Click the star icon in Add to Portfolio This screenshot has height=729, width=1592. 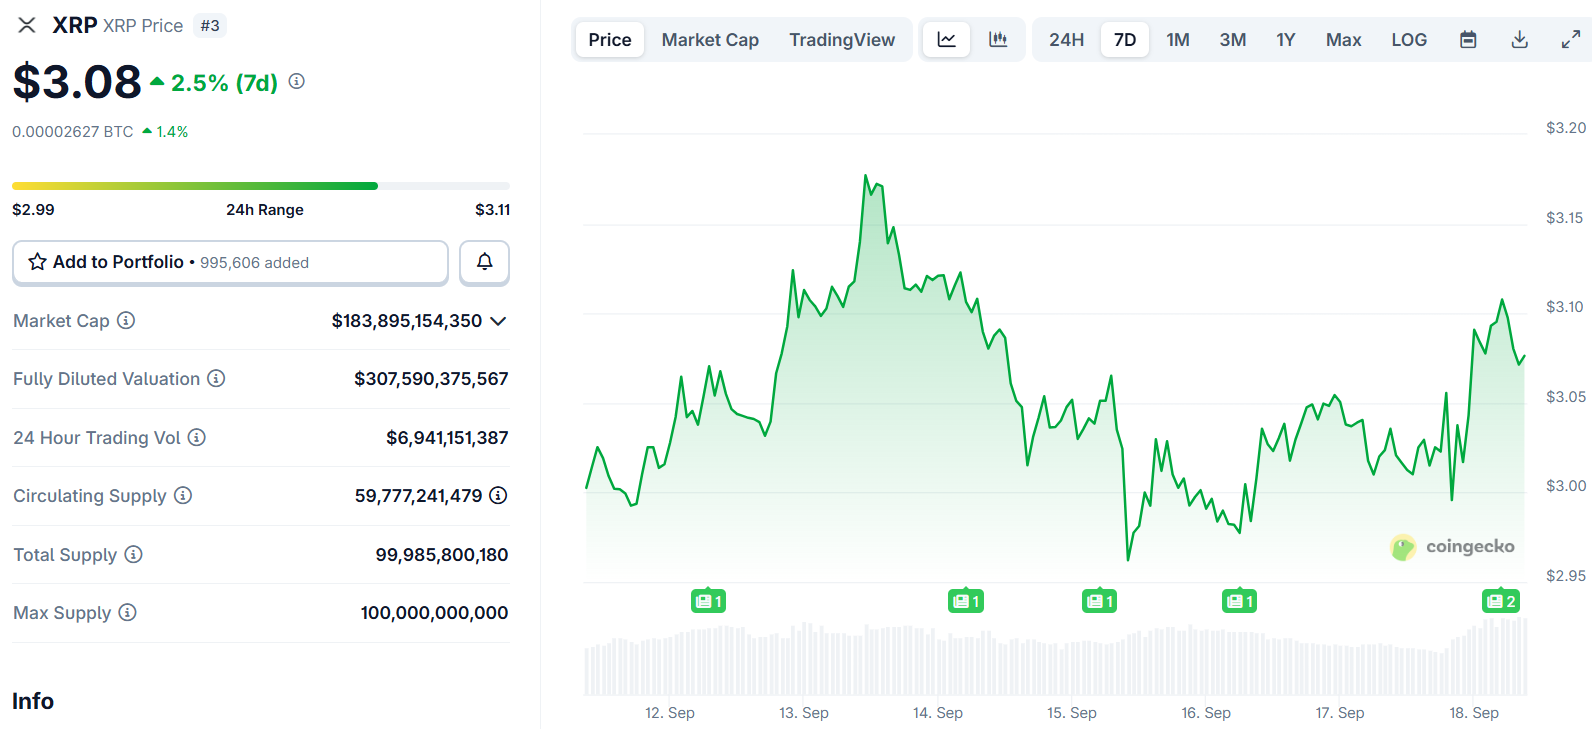[x=38, y=262]
